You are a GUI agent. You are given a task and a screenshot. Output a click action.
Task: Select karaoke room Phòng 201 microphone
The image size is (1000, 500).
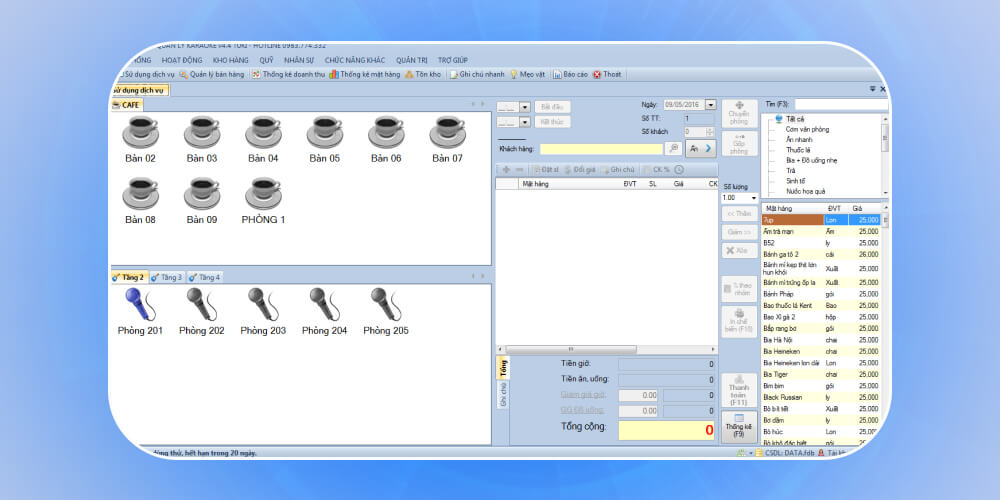click(x=140, y=304)
